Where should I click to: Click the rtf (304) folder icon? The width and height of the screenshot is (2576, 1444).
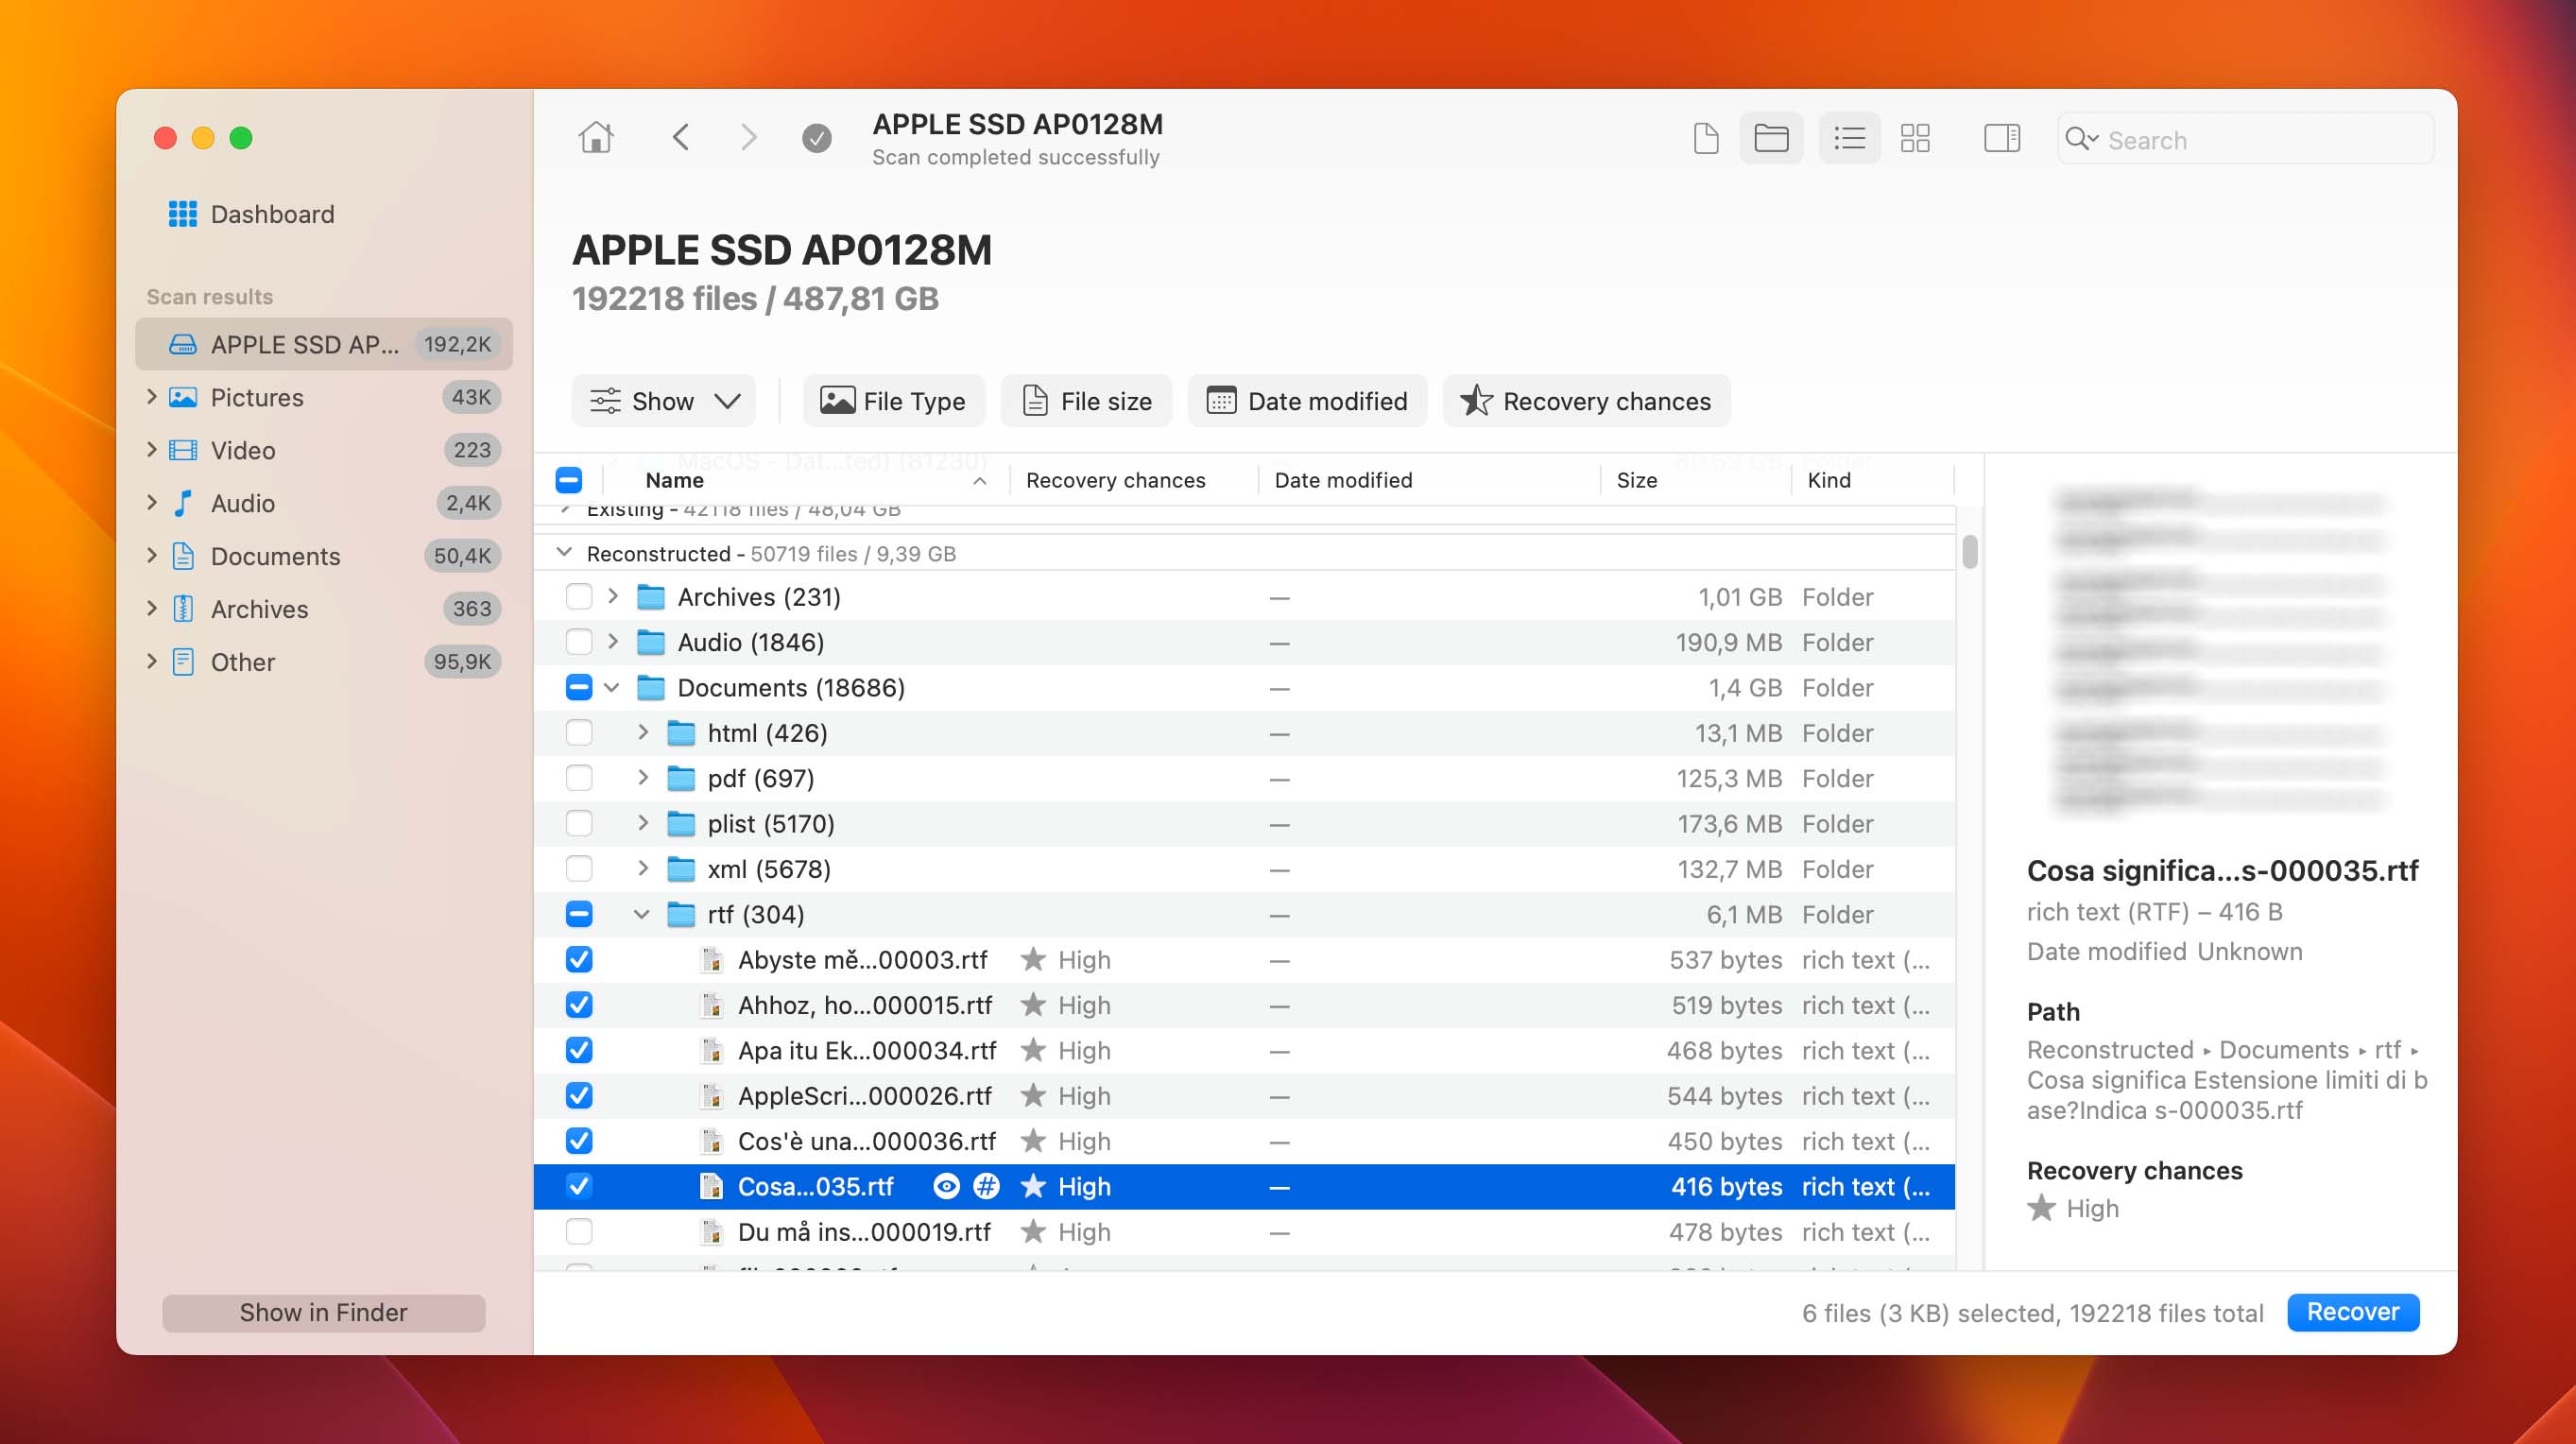(682, 914)
